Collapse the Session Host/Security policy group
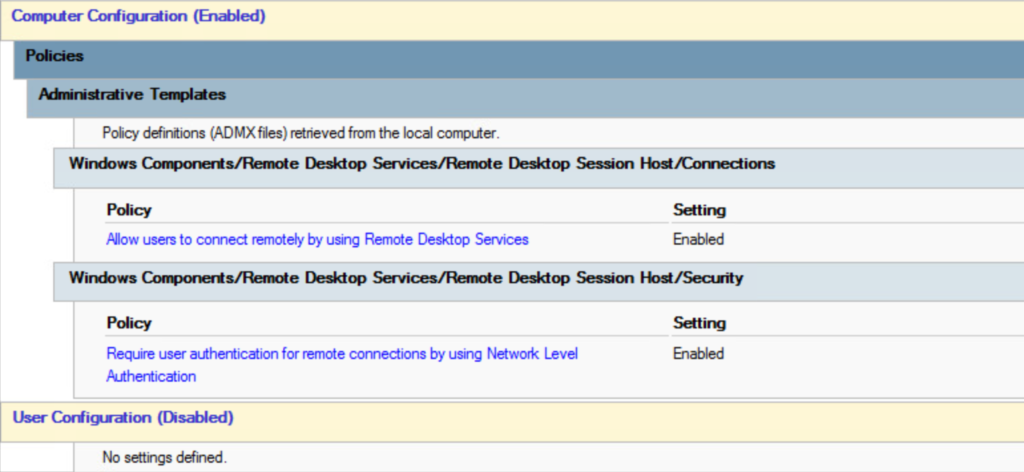Viewport: 1024px width, 472px height. coord(405,278)
